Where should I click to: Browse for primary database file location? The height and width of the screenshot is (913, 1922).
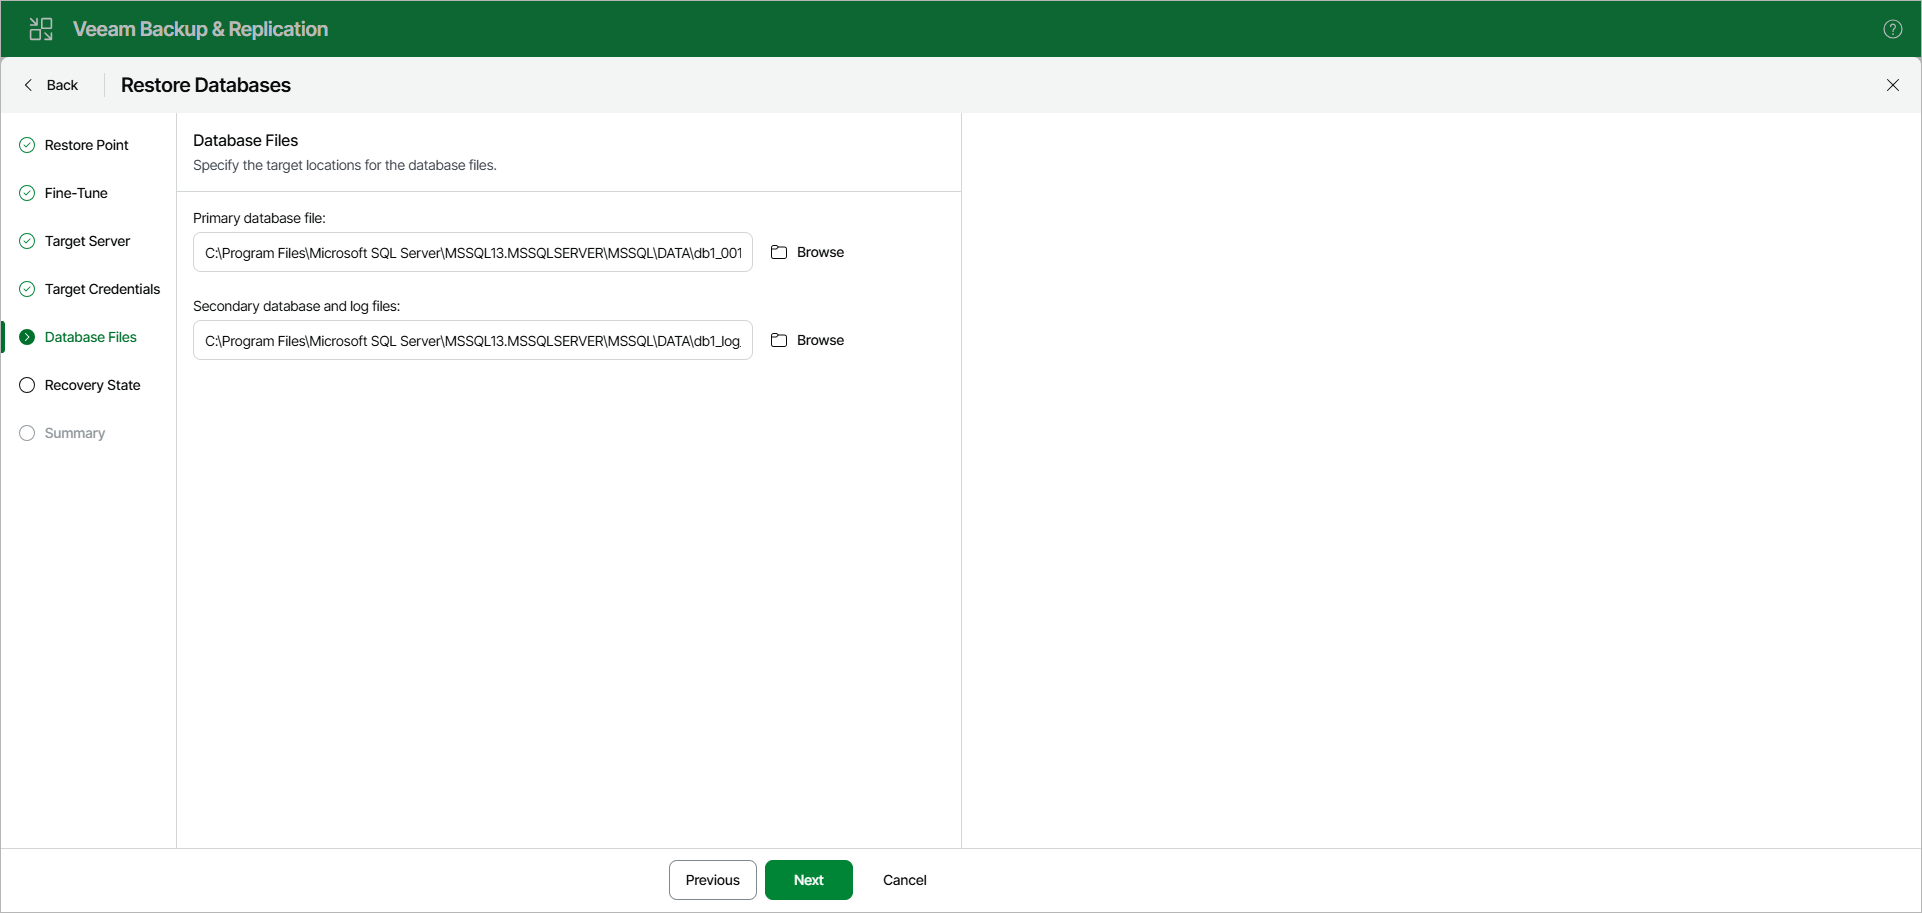pyautogui.click(x=808, y=252)
